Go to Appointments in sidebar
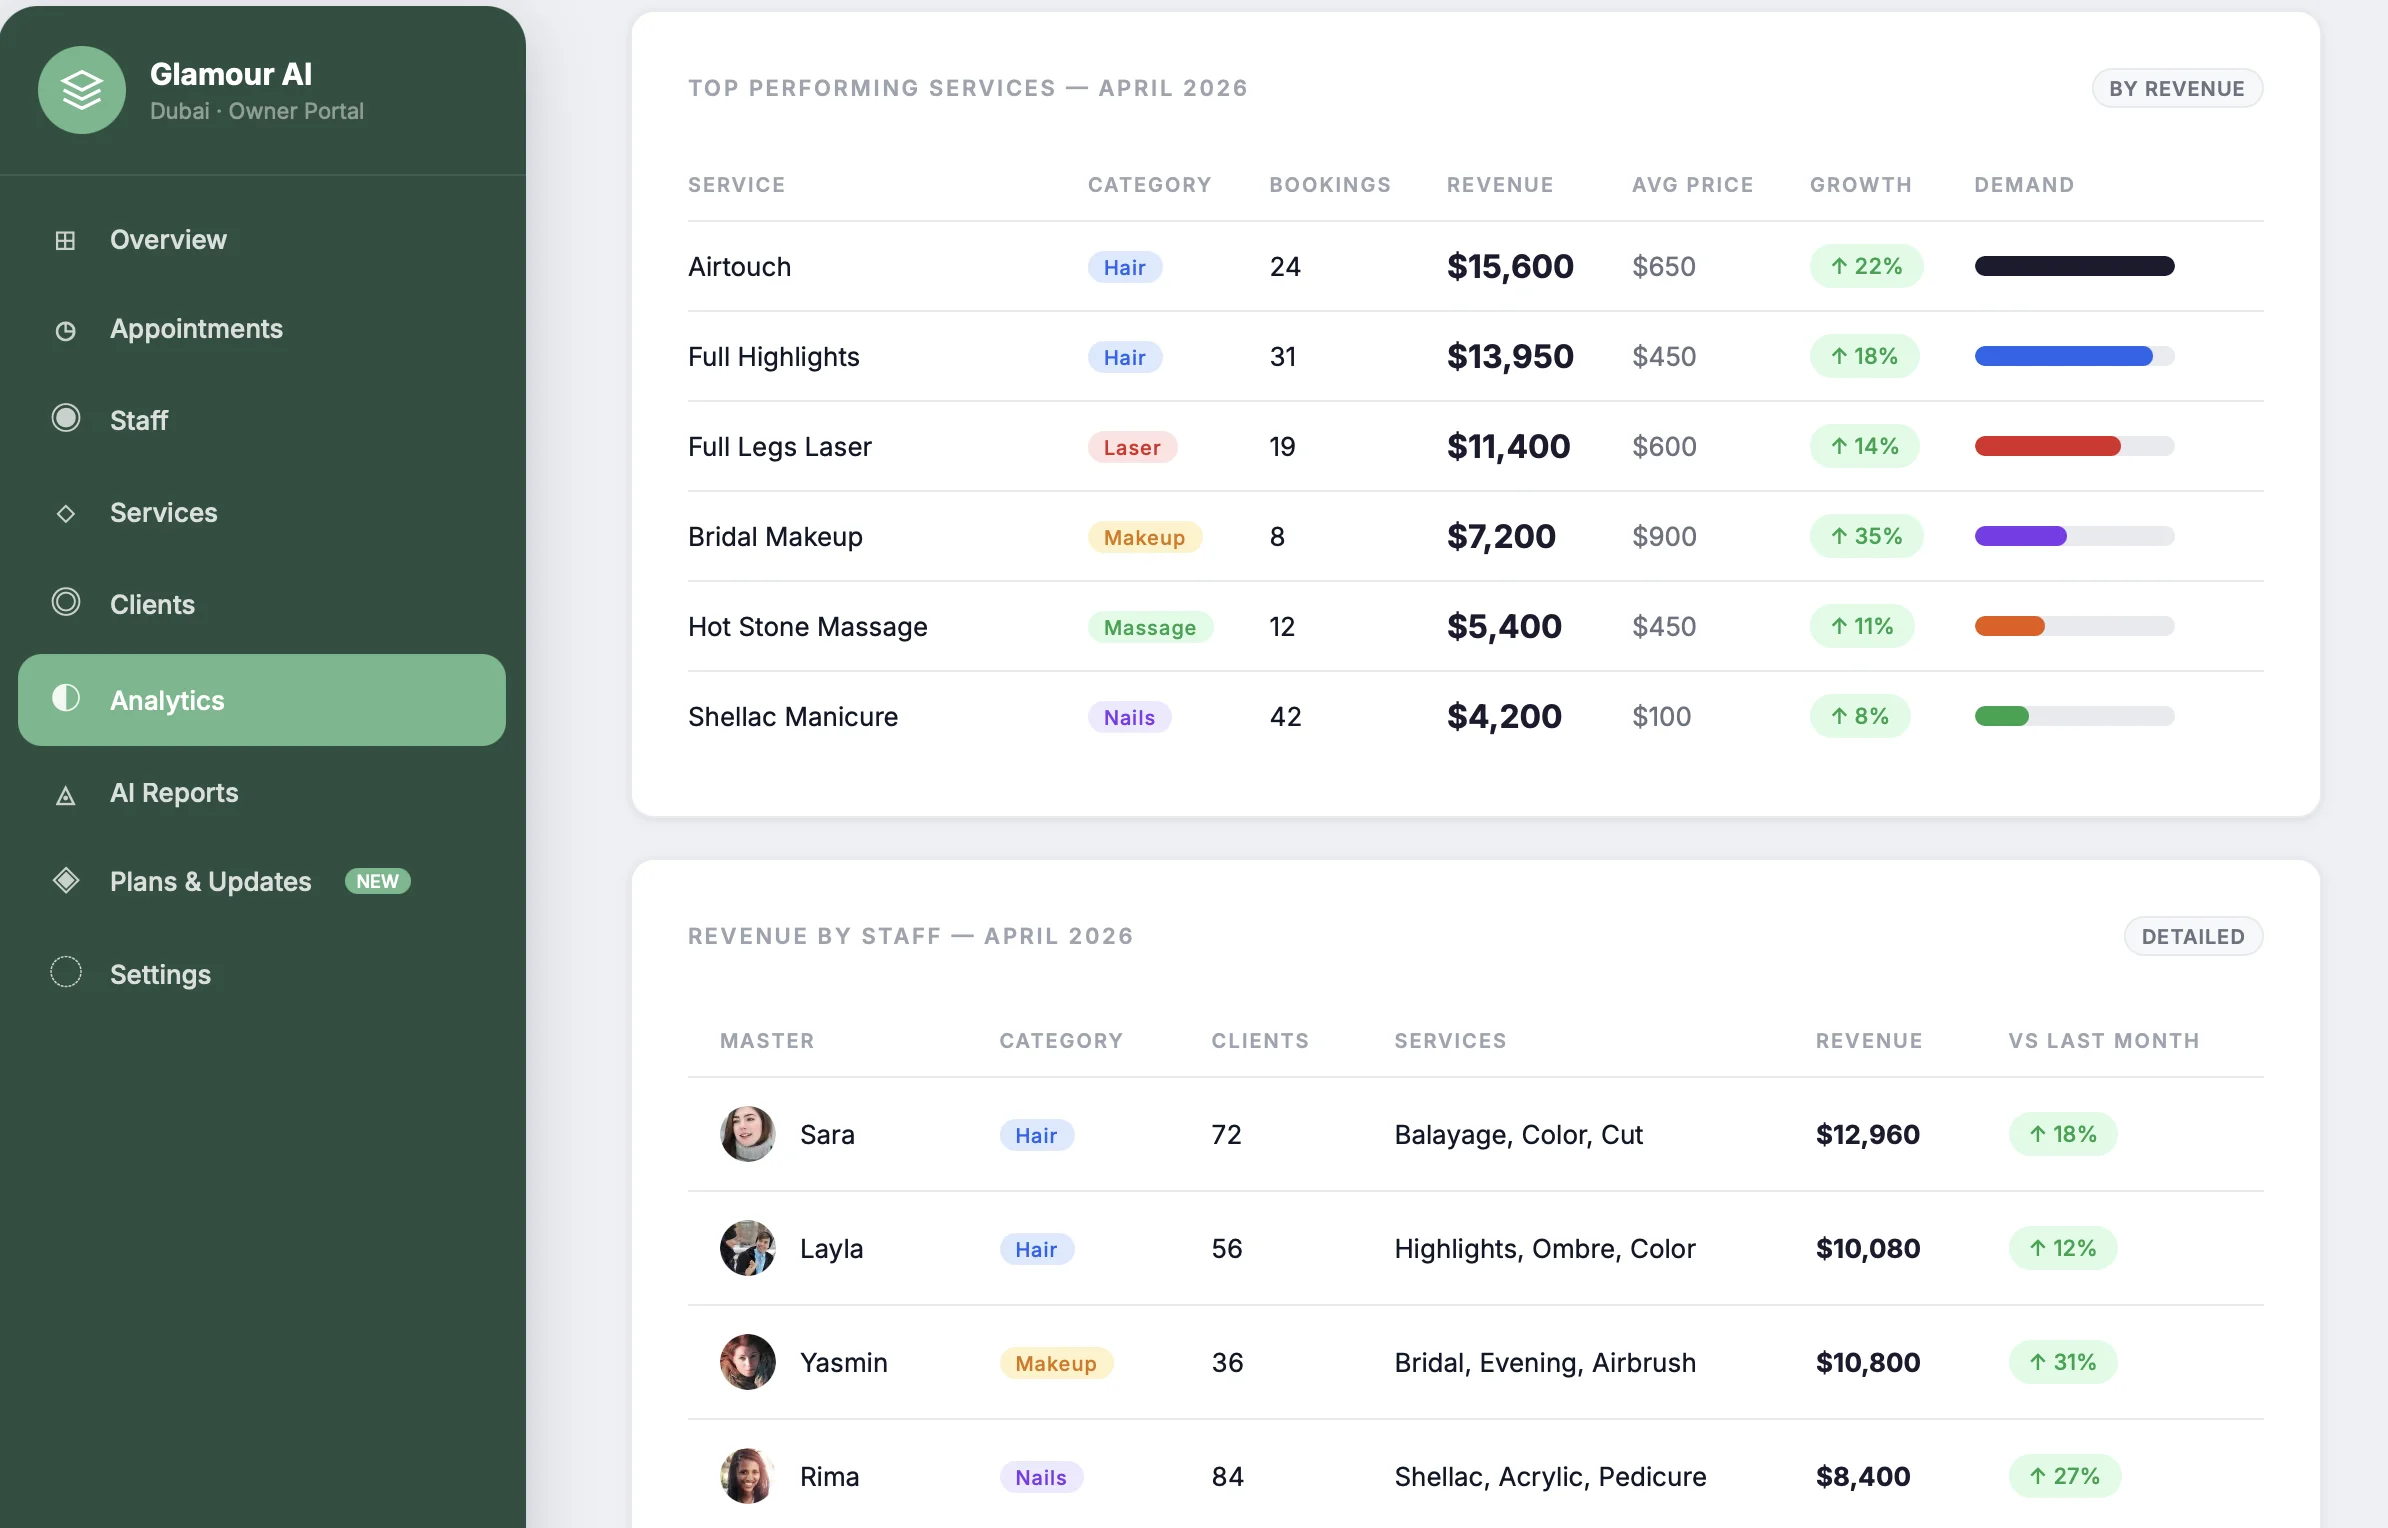 (x=262, y=329)
